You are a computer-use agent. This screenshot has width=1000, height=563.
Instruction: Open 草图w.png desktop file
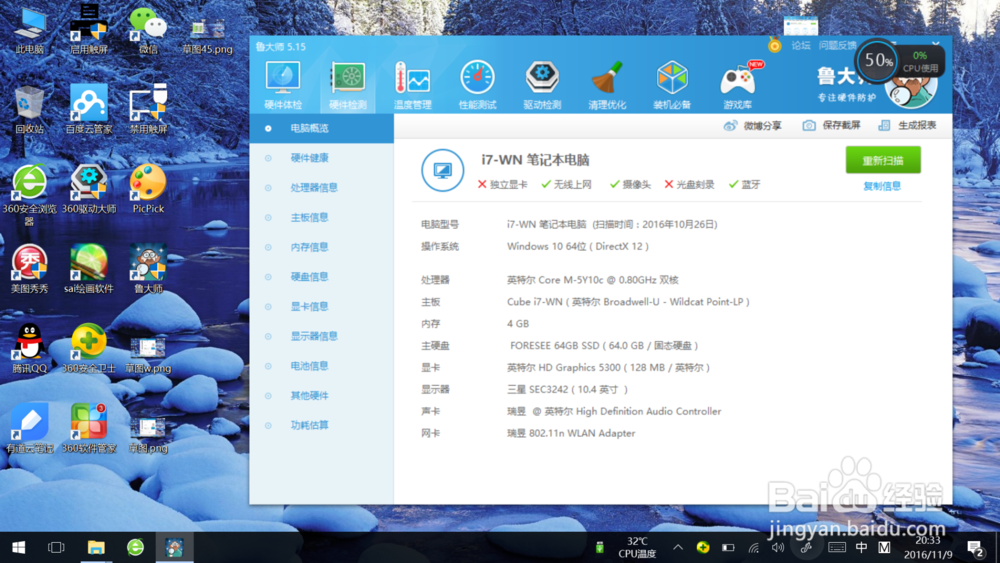pyautogui.click(x=148, y=356)
